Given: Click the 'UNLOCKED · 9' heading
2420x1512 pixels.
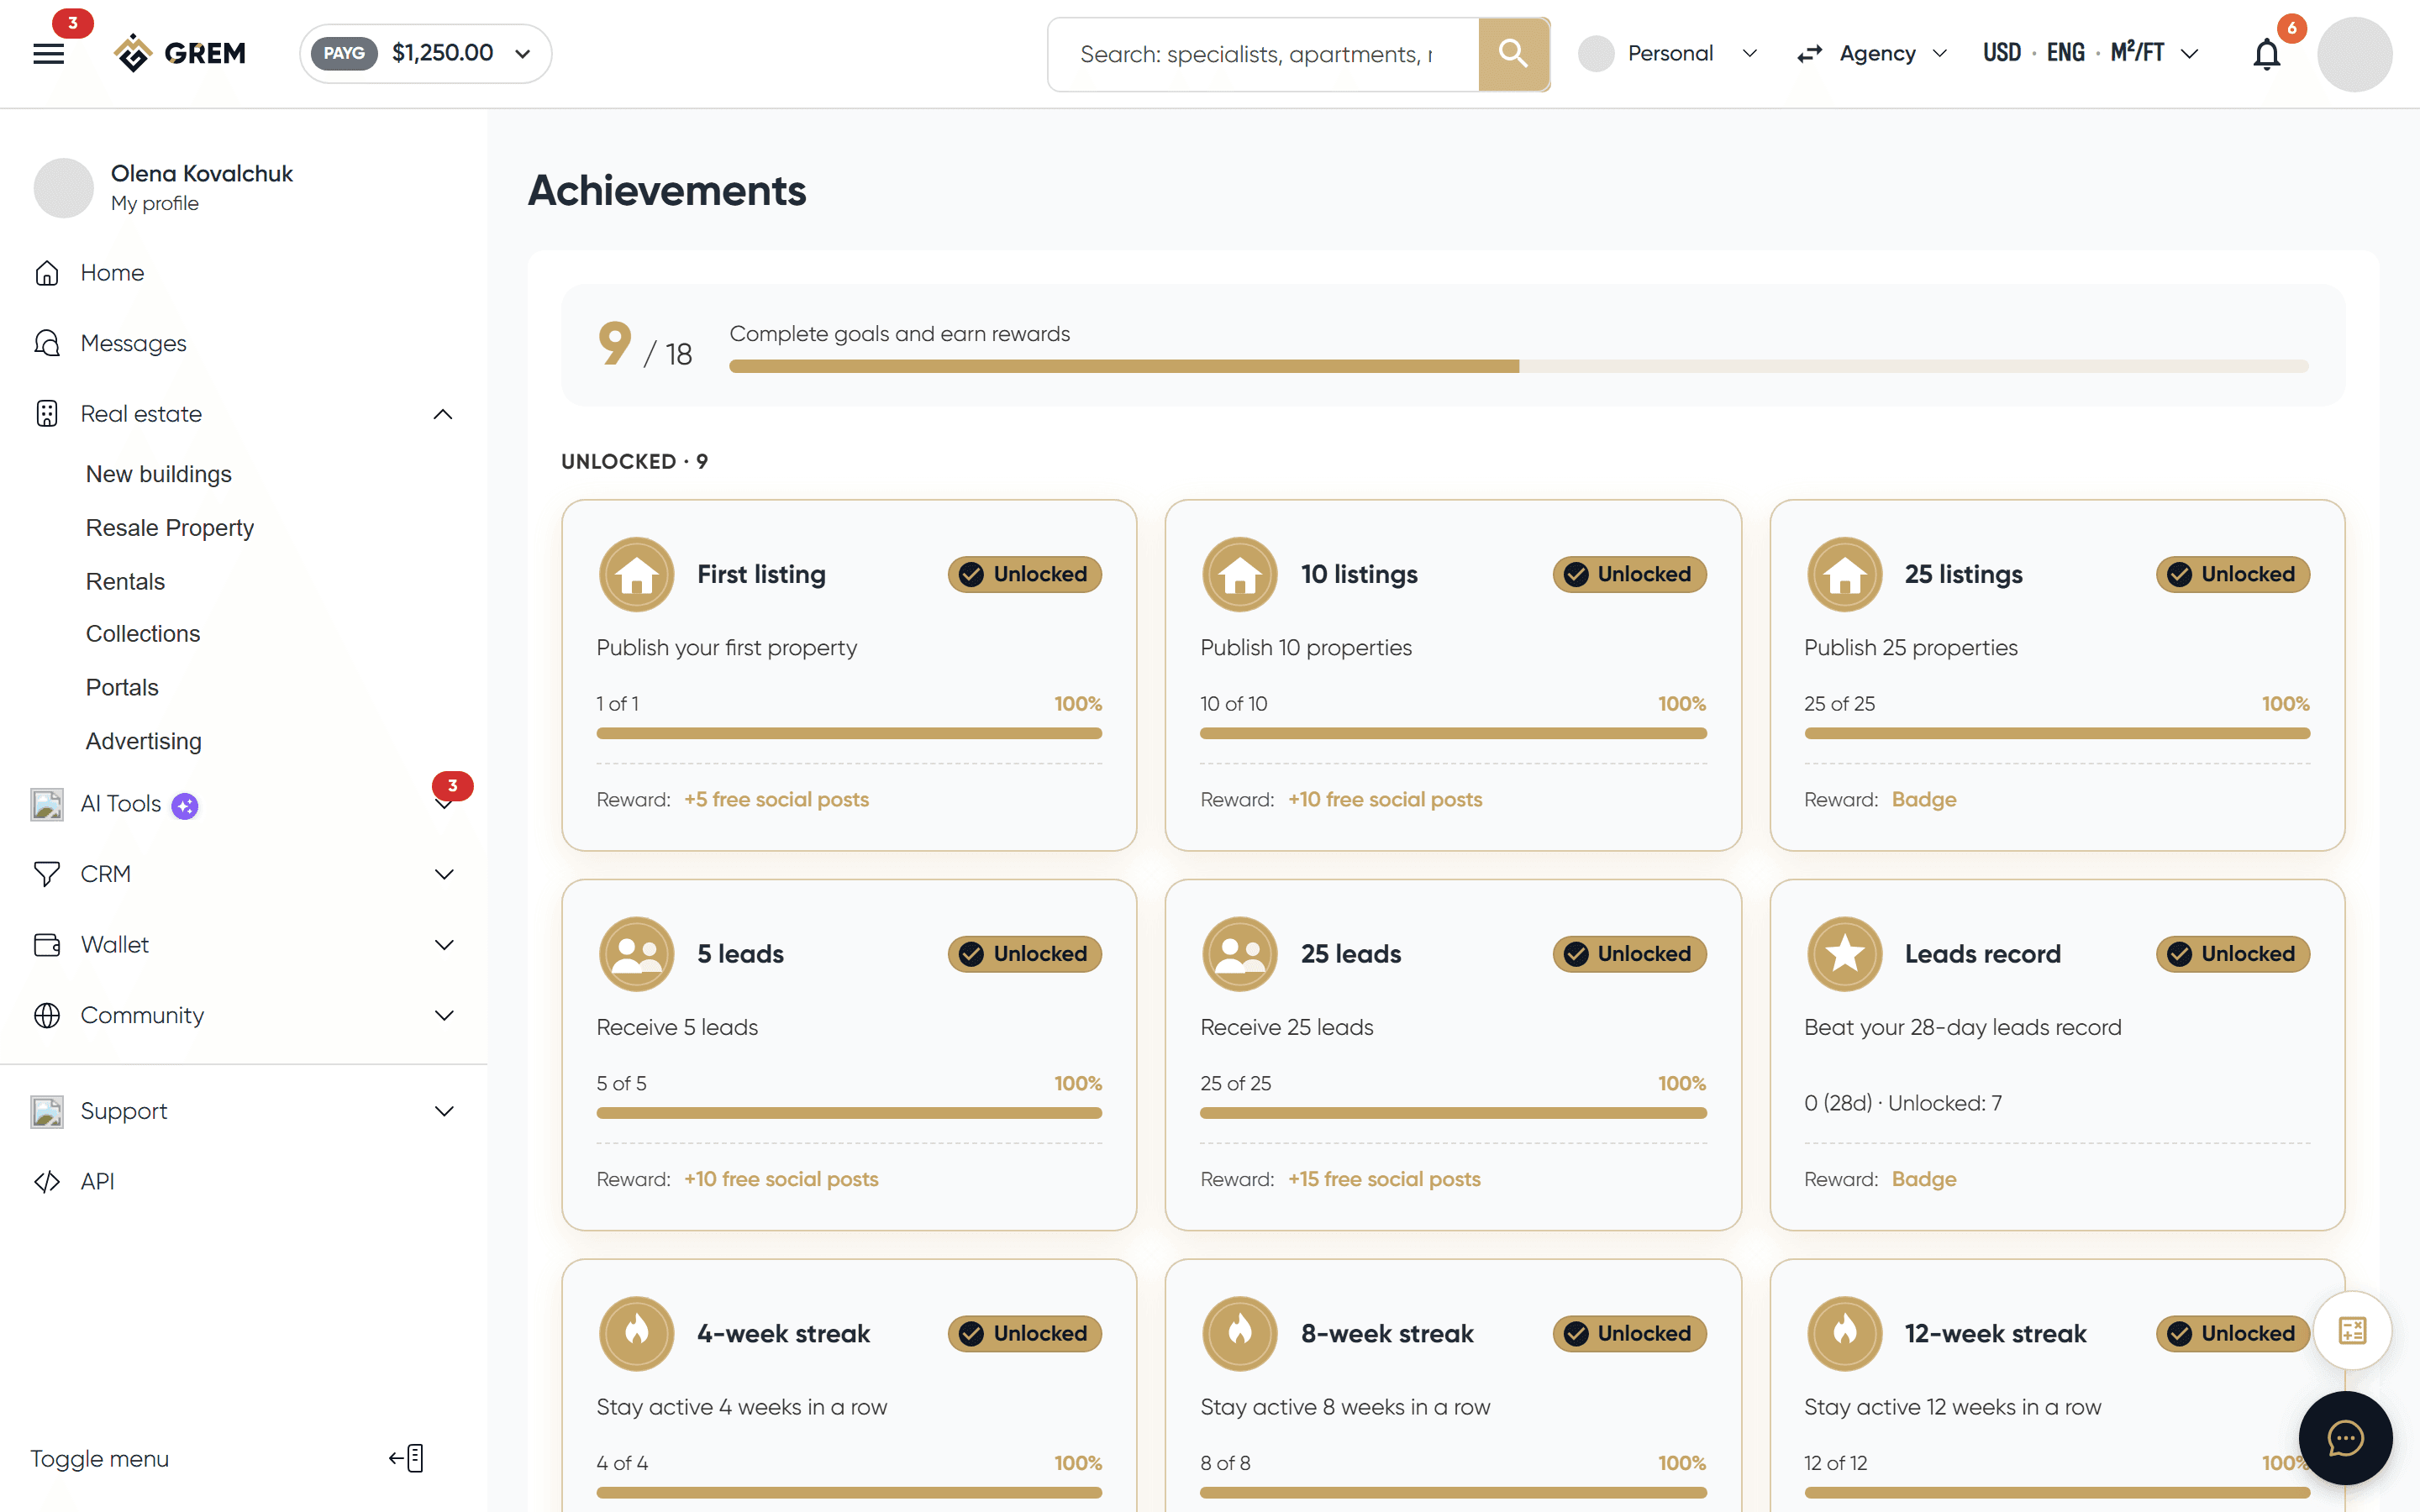Looking at the screenshot, I should (x=634, y=461).
